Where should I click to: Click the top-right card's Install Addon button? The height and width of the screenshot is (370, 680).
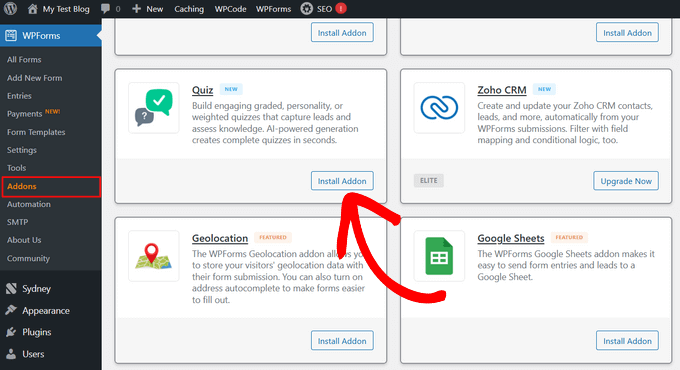pos(627,33)
